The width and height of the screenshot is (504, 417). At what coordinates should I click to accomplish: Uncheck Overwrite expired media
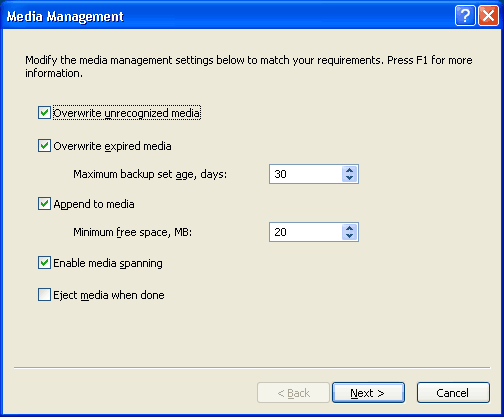(x=44, y=146)
